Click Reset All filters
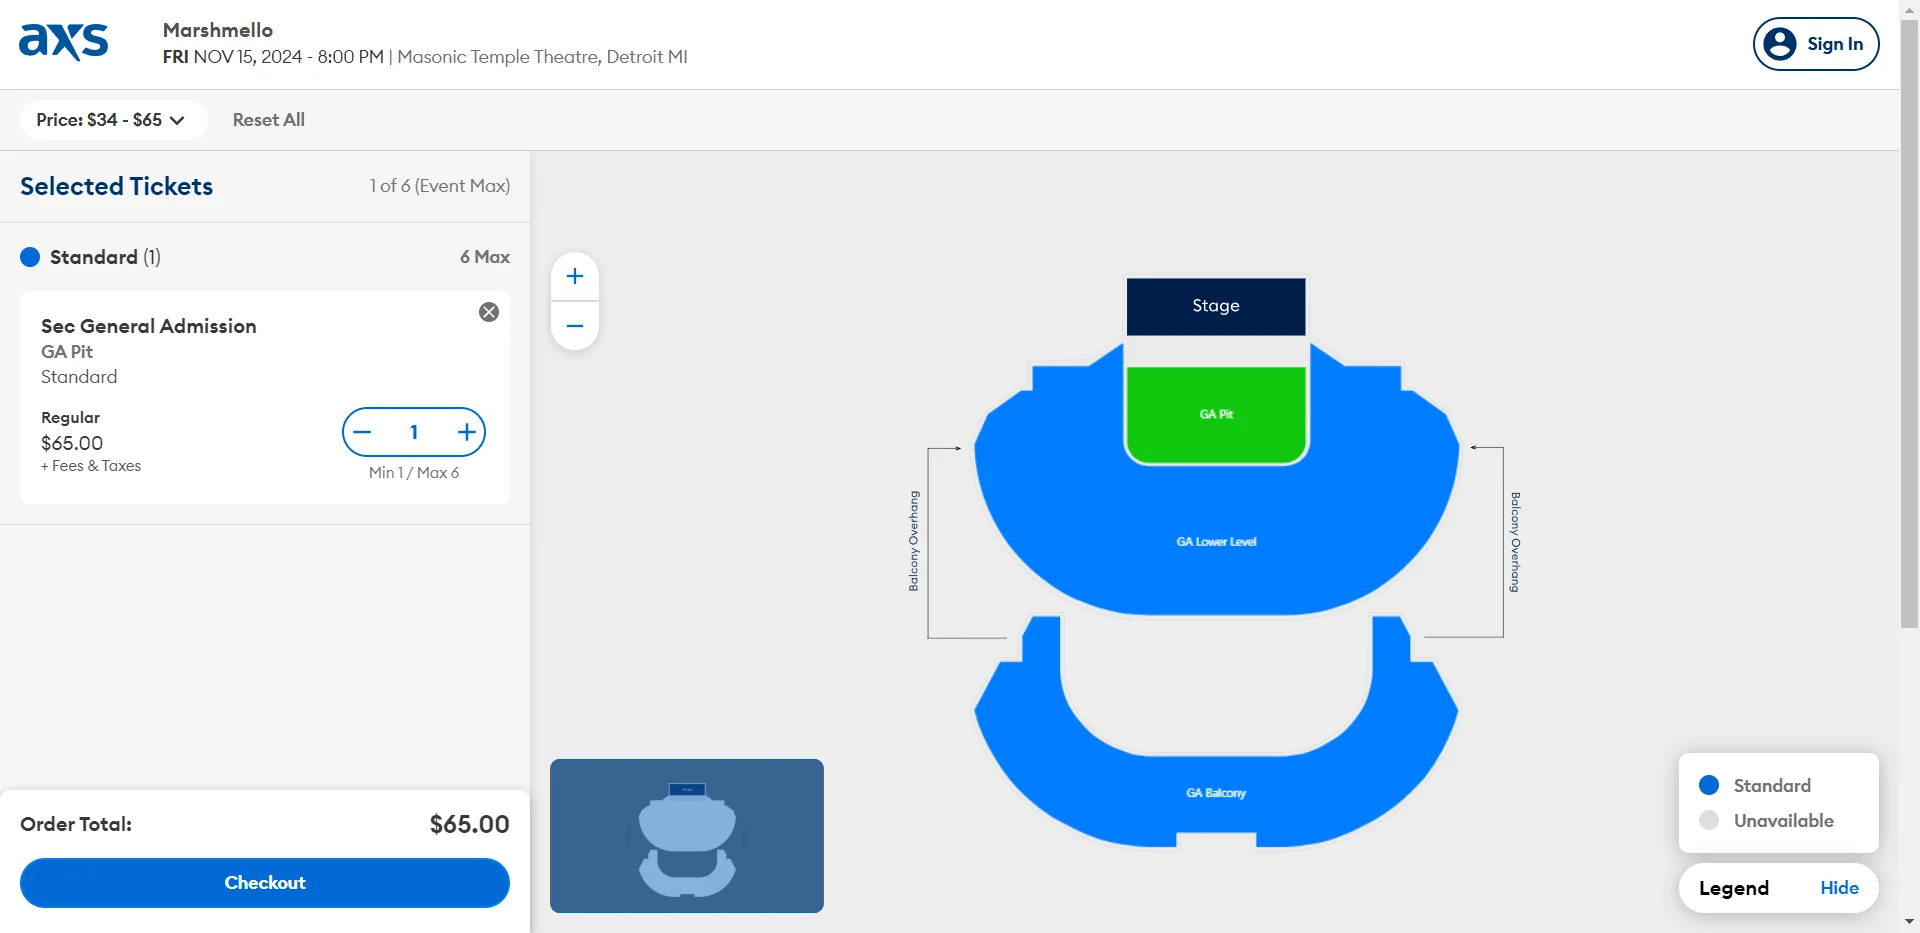The image size is (1920, 933). click(268, 120)
